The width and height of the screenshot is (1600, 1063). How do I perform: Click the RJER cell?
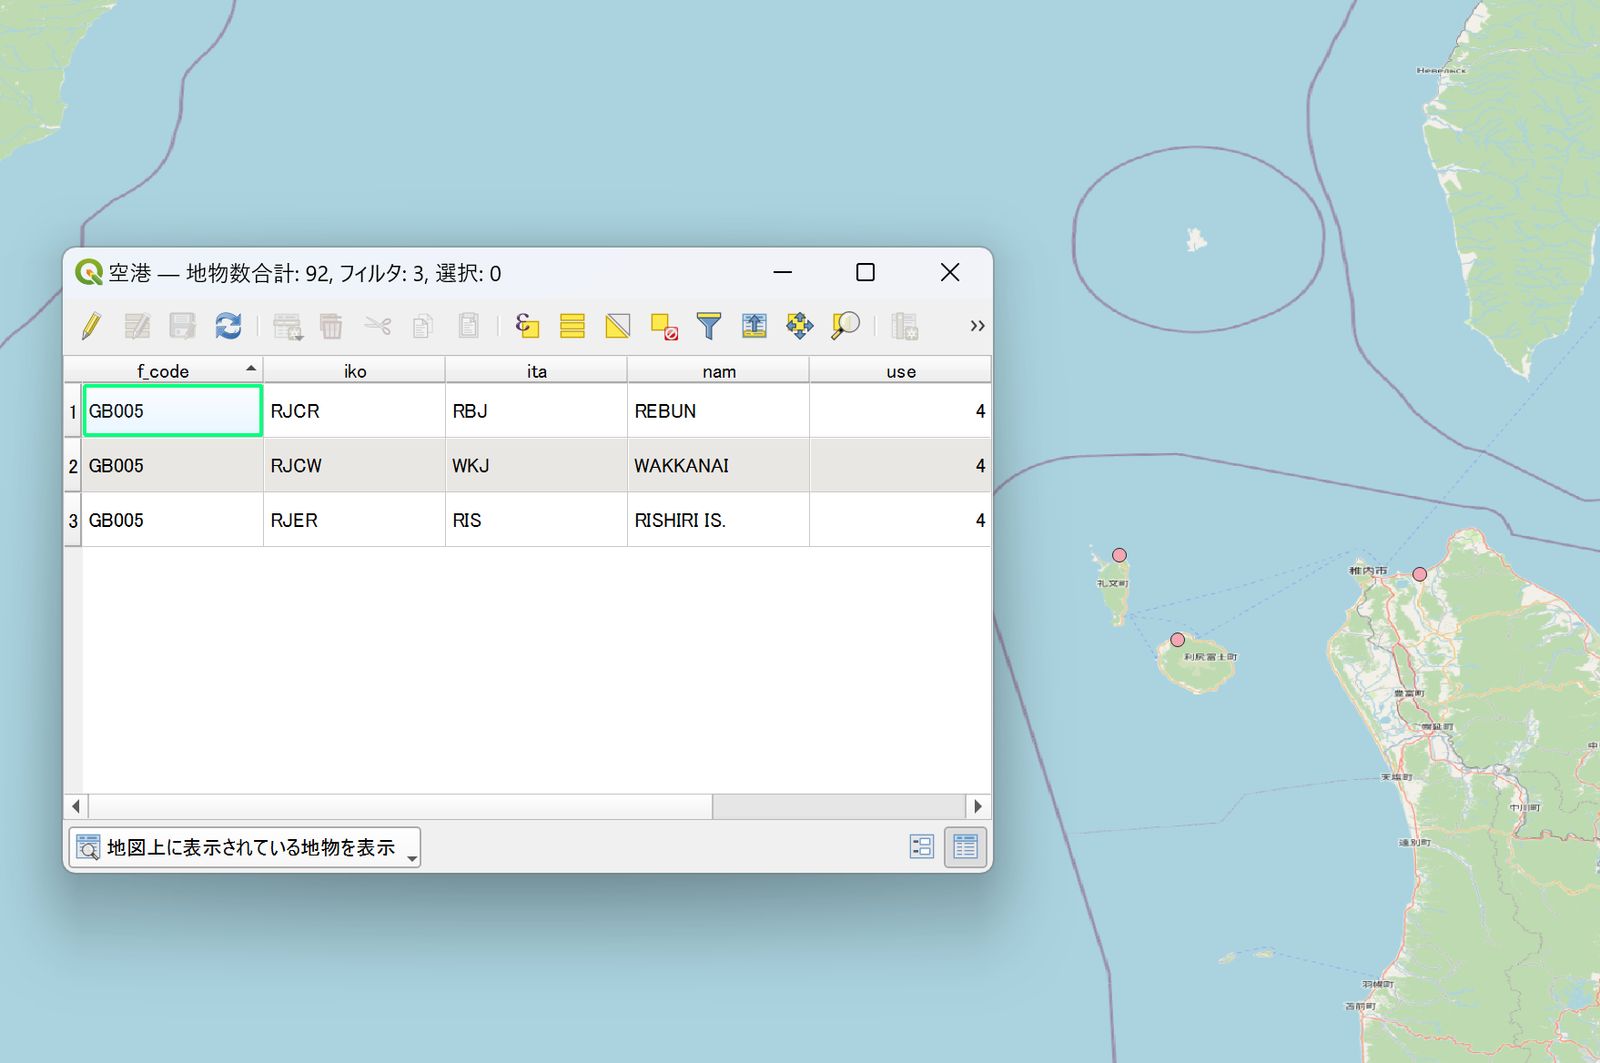coord(355,520)
